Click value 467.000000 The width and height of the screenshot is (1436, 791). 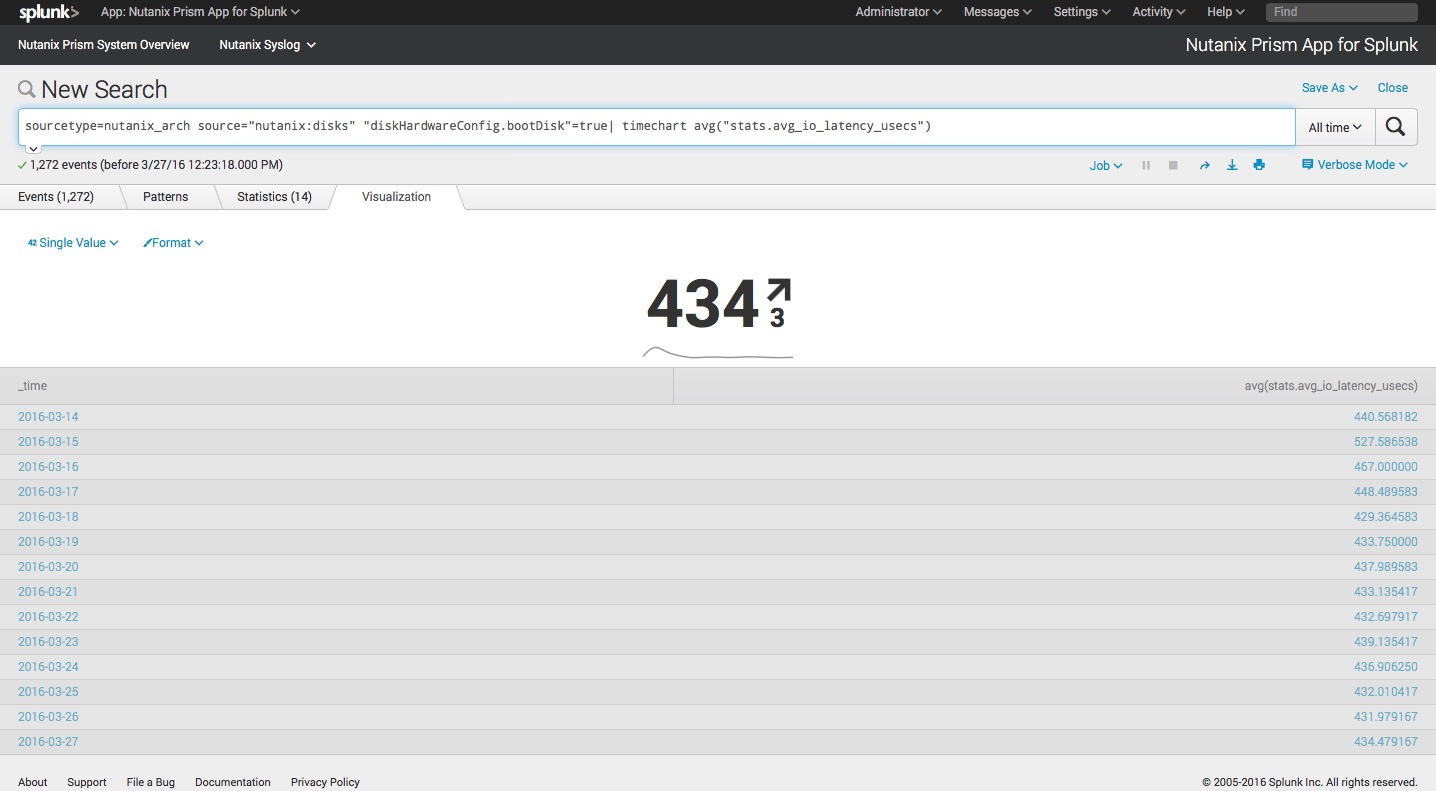click(x=1386, y=467)
